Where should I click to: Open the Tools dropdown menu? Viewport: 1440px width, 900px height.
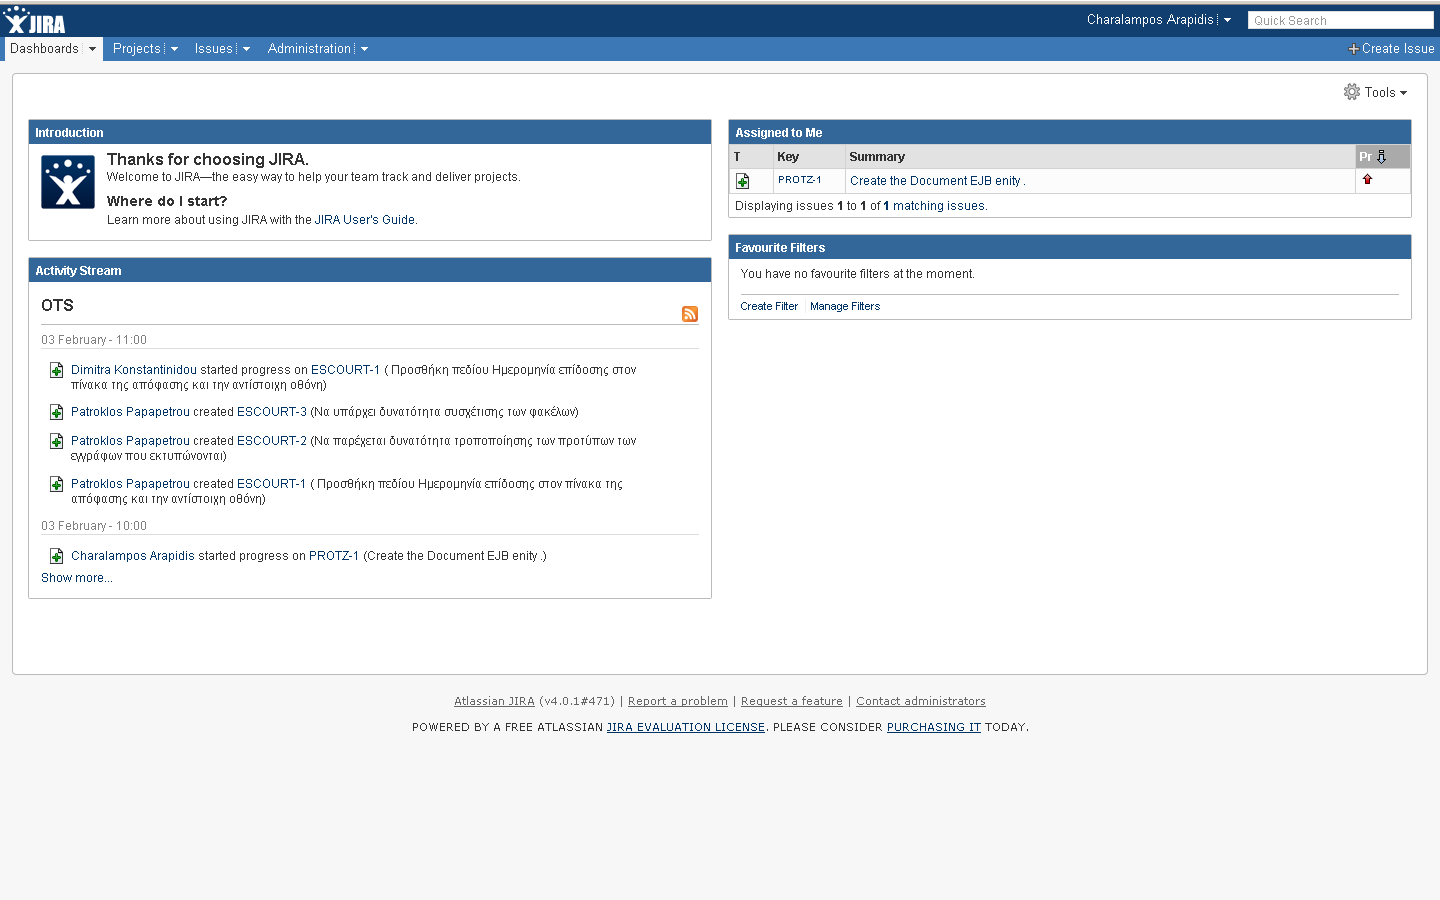[1386, 92]
